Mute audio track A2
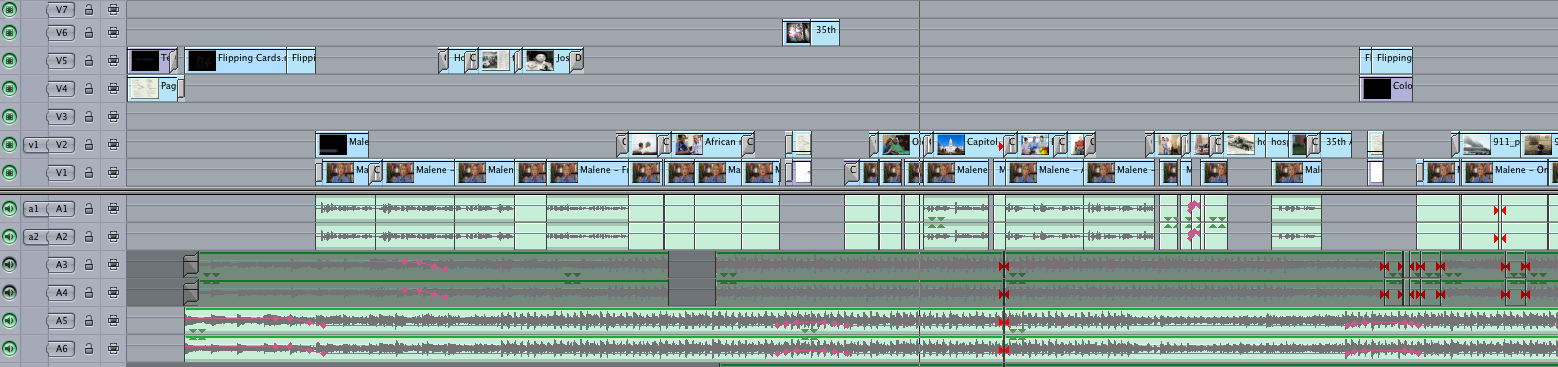This screenshot has width=1558, height=367. coord(10,237)
